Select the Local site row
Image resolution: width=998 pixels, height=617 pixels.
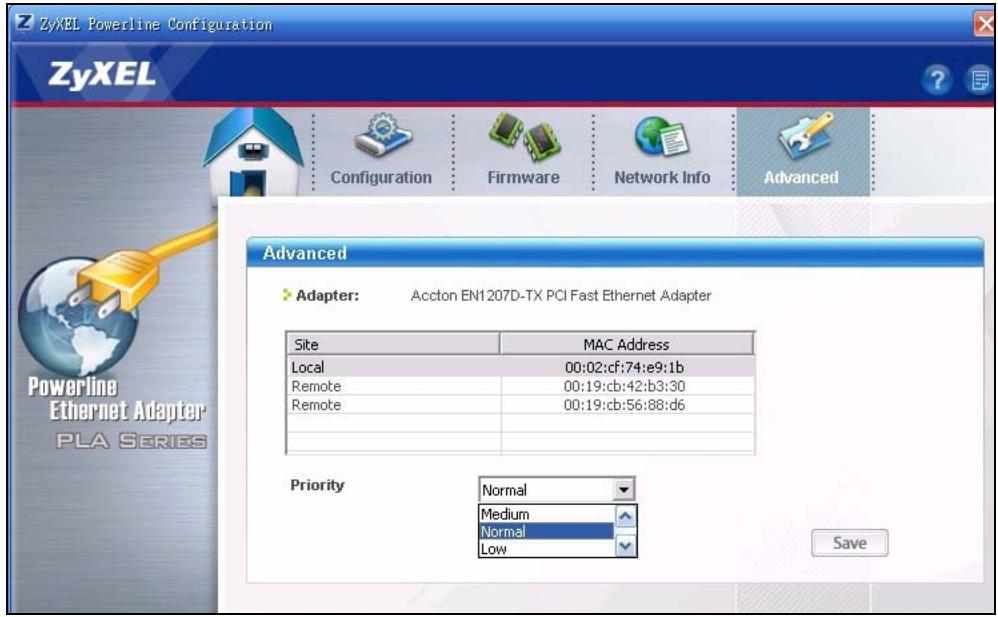[x=520, y=367]
